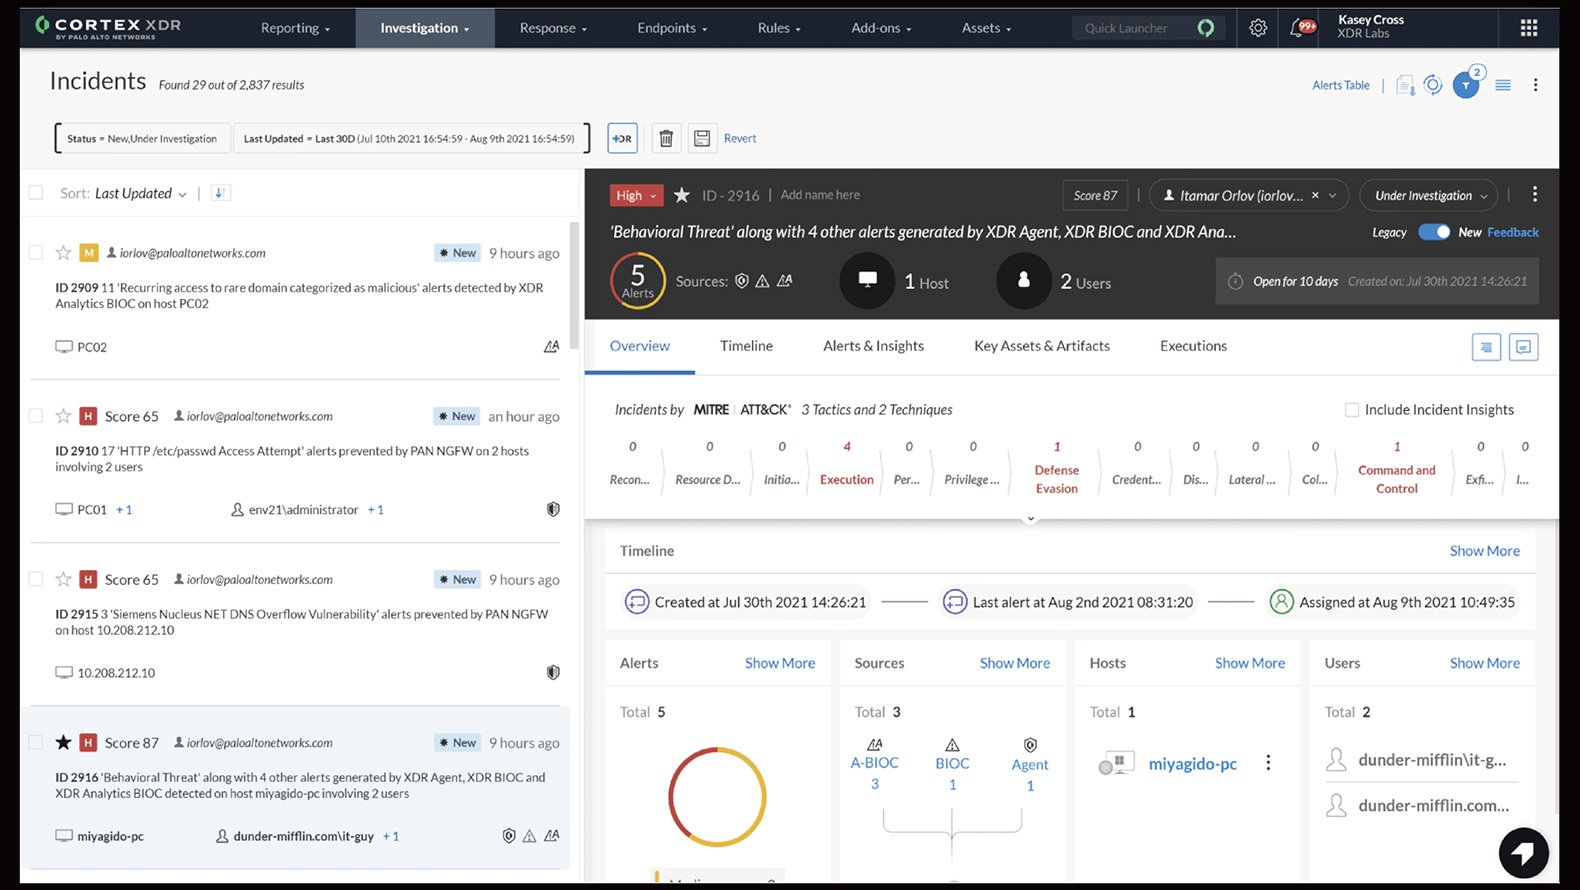Star the incident ID-2916 header
The image size is (1580, 890).
tap(682, 195)
